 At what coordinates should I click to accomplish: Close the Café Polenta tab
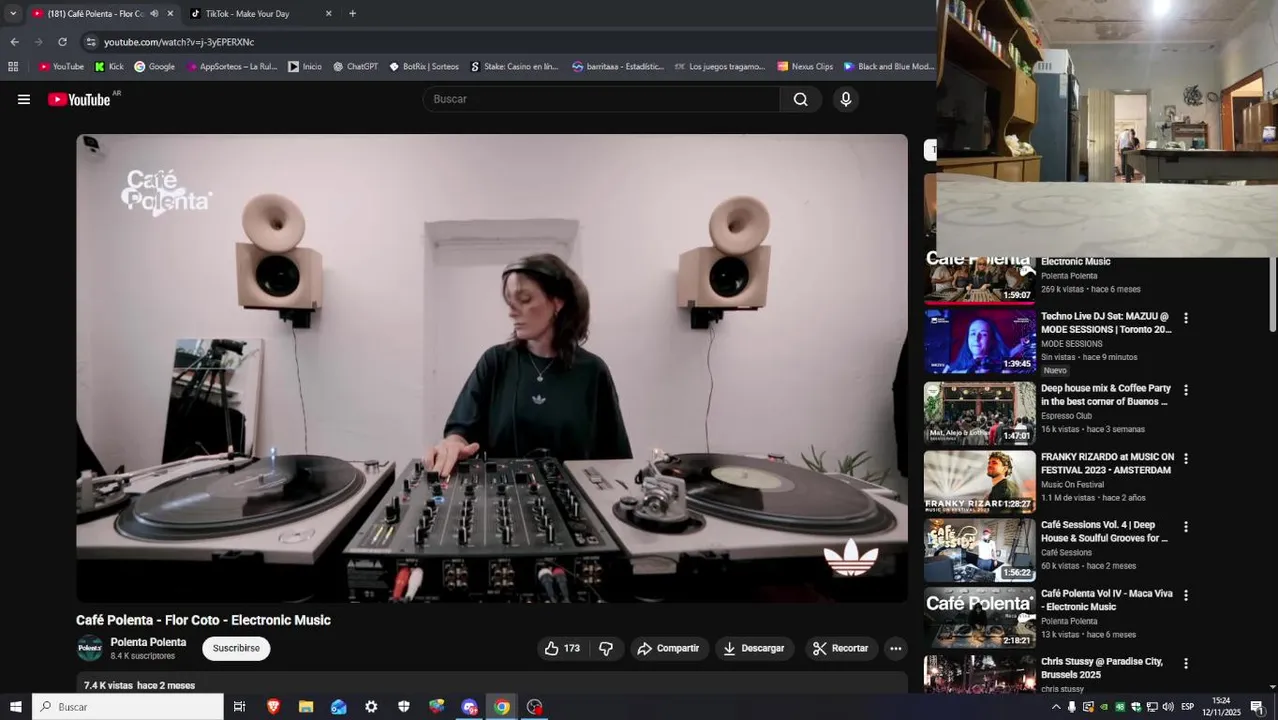point(170,14)
